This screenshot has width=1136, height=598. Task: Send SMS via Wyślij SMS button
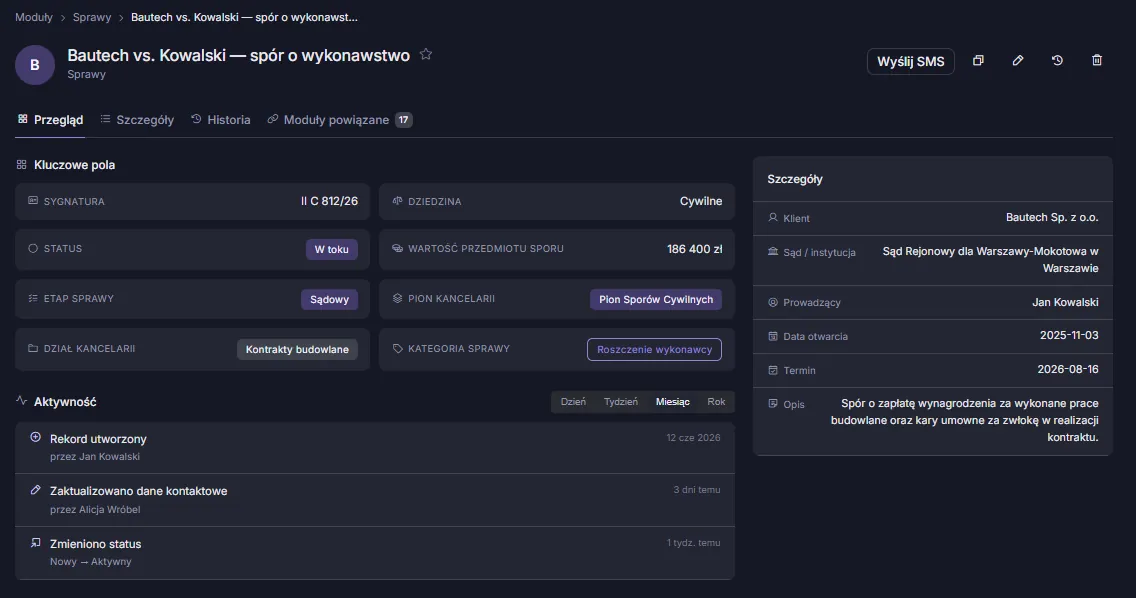click(x=911, y=62)
